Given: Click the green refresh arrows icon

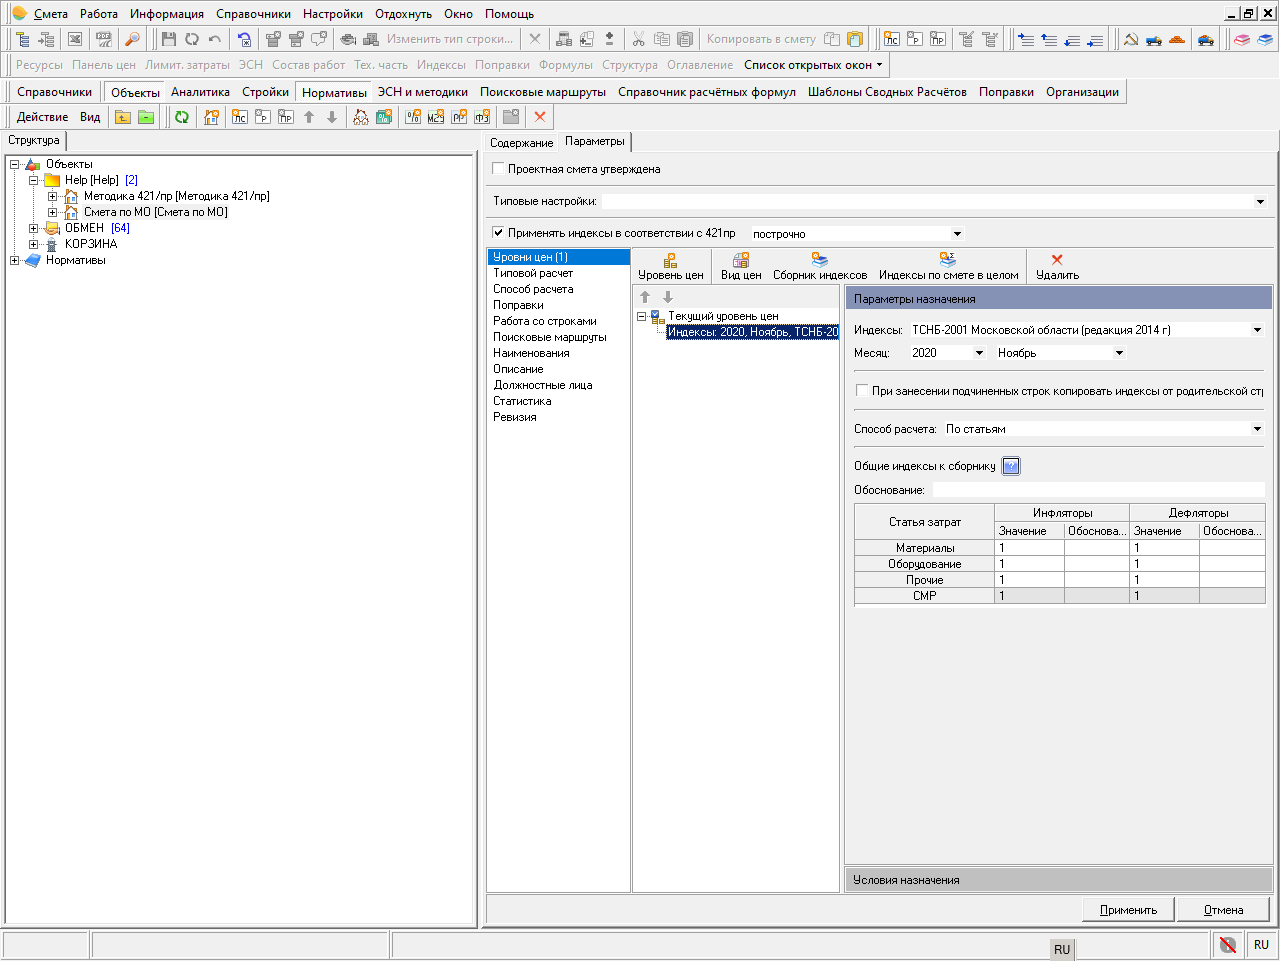Looking at the screenshot, I should click(x=181, y=117).
